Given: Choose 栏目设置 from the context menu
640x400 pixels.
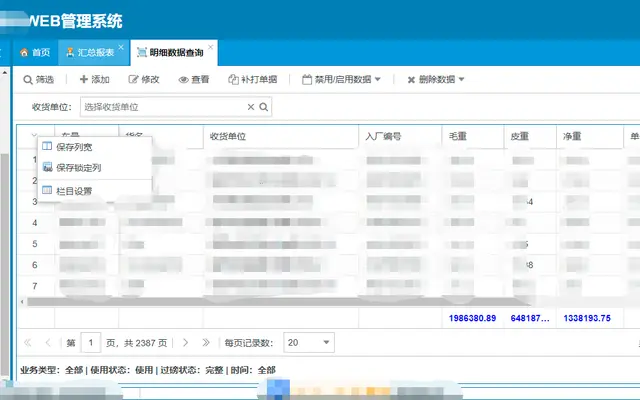Looking at the screenshot, I should (95, 191).
